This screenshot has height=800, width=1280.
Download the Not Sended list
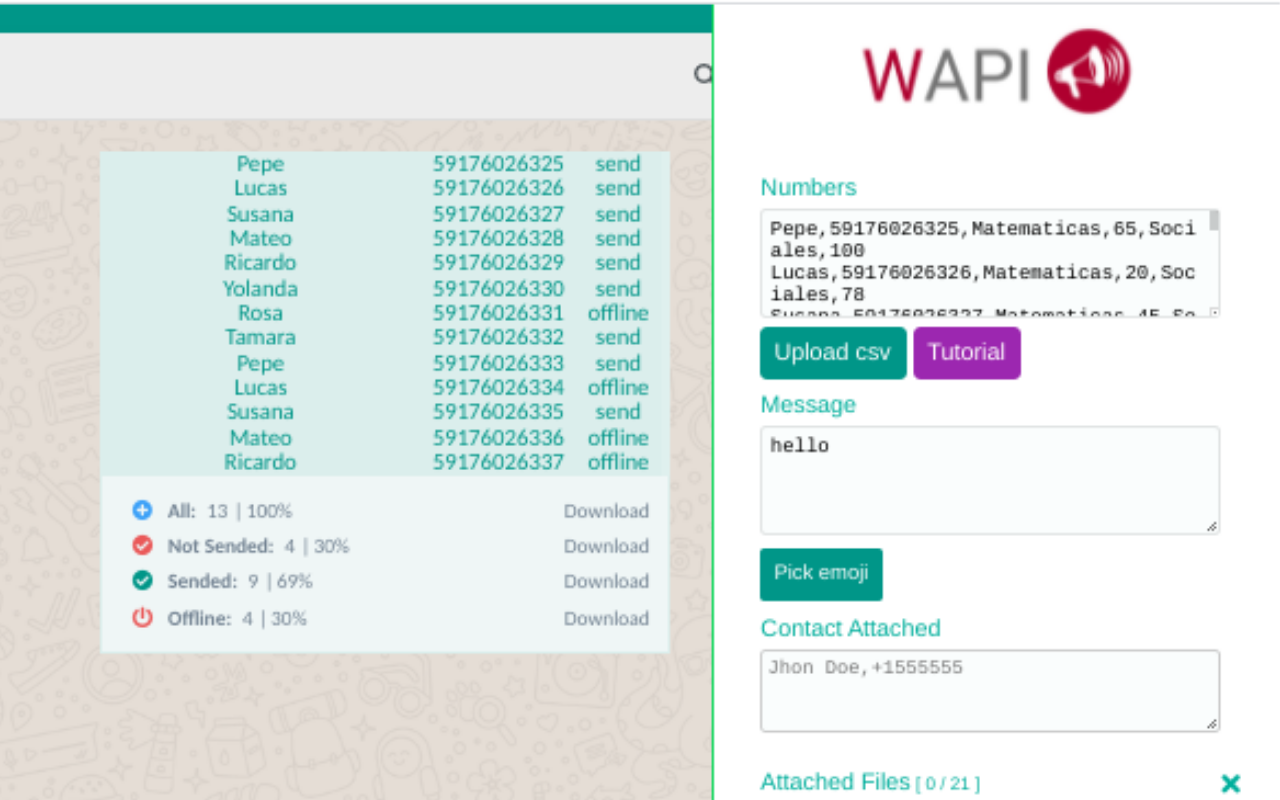(x=606, y=545)
